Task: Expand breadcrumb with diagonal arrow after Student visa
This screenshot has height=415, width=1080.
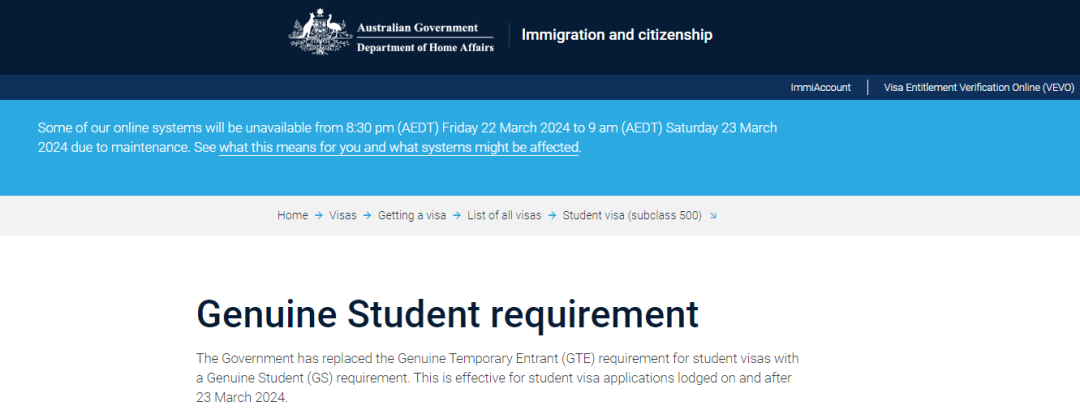Action: (x=713, y=215)
